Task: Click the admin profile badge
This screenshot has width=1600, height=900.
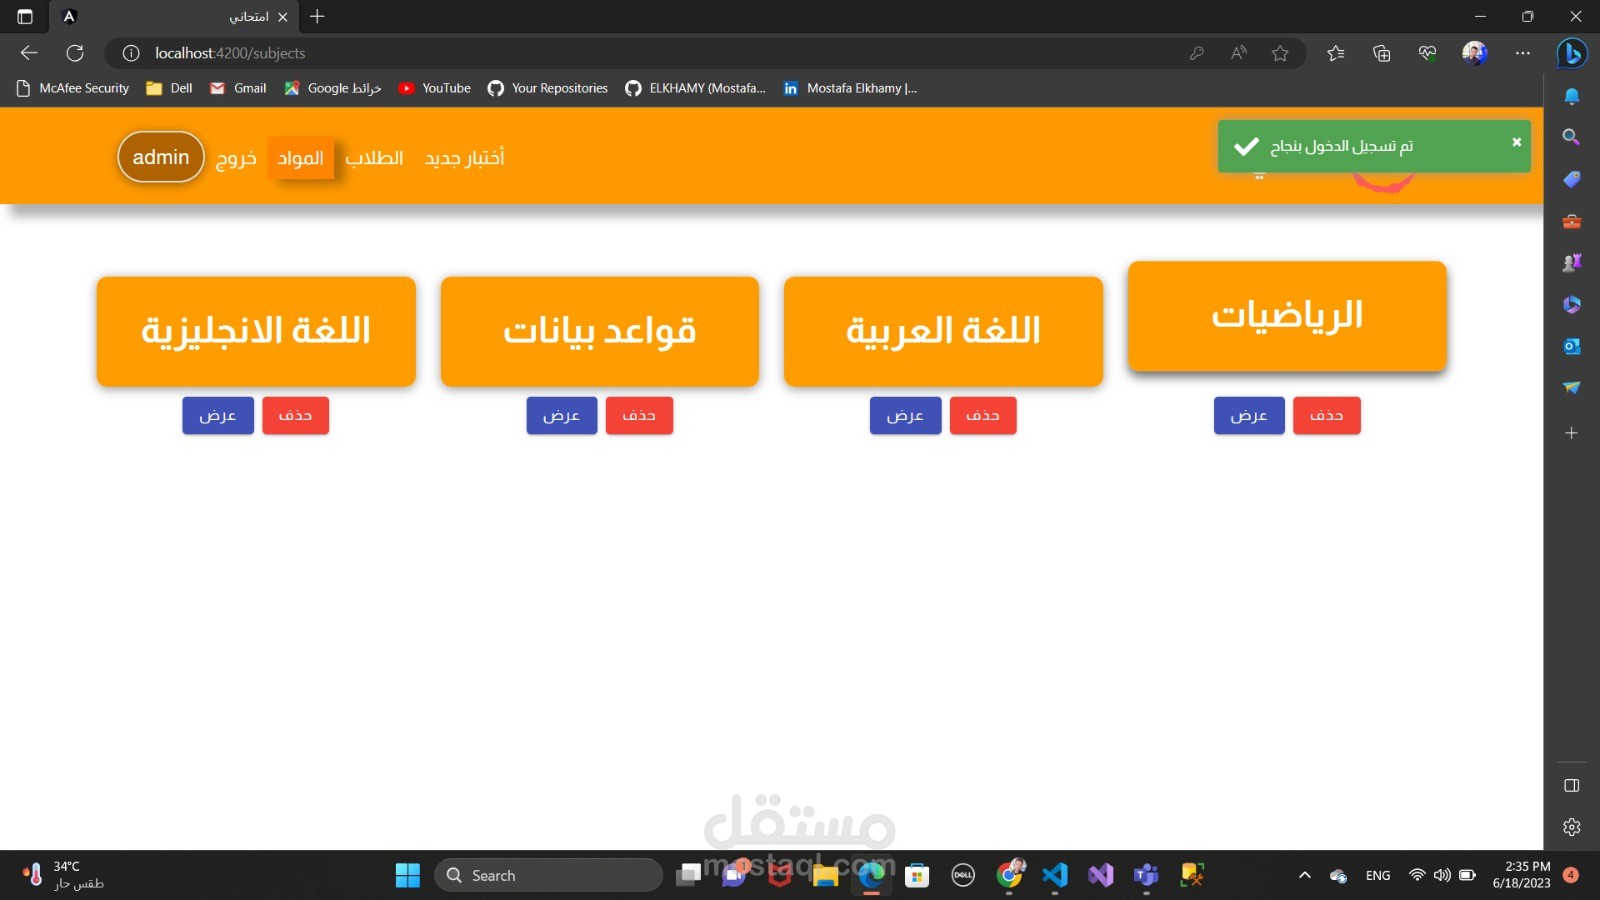Action: pos(161,157)
